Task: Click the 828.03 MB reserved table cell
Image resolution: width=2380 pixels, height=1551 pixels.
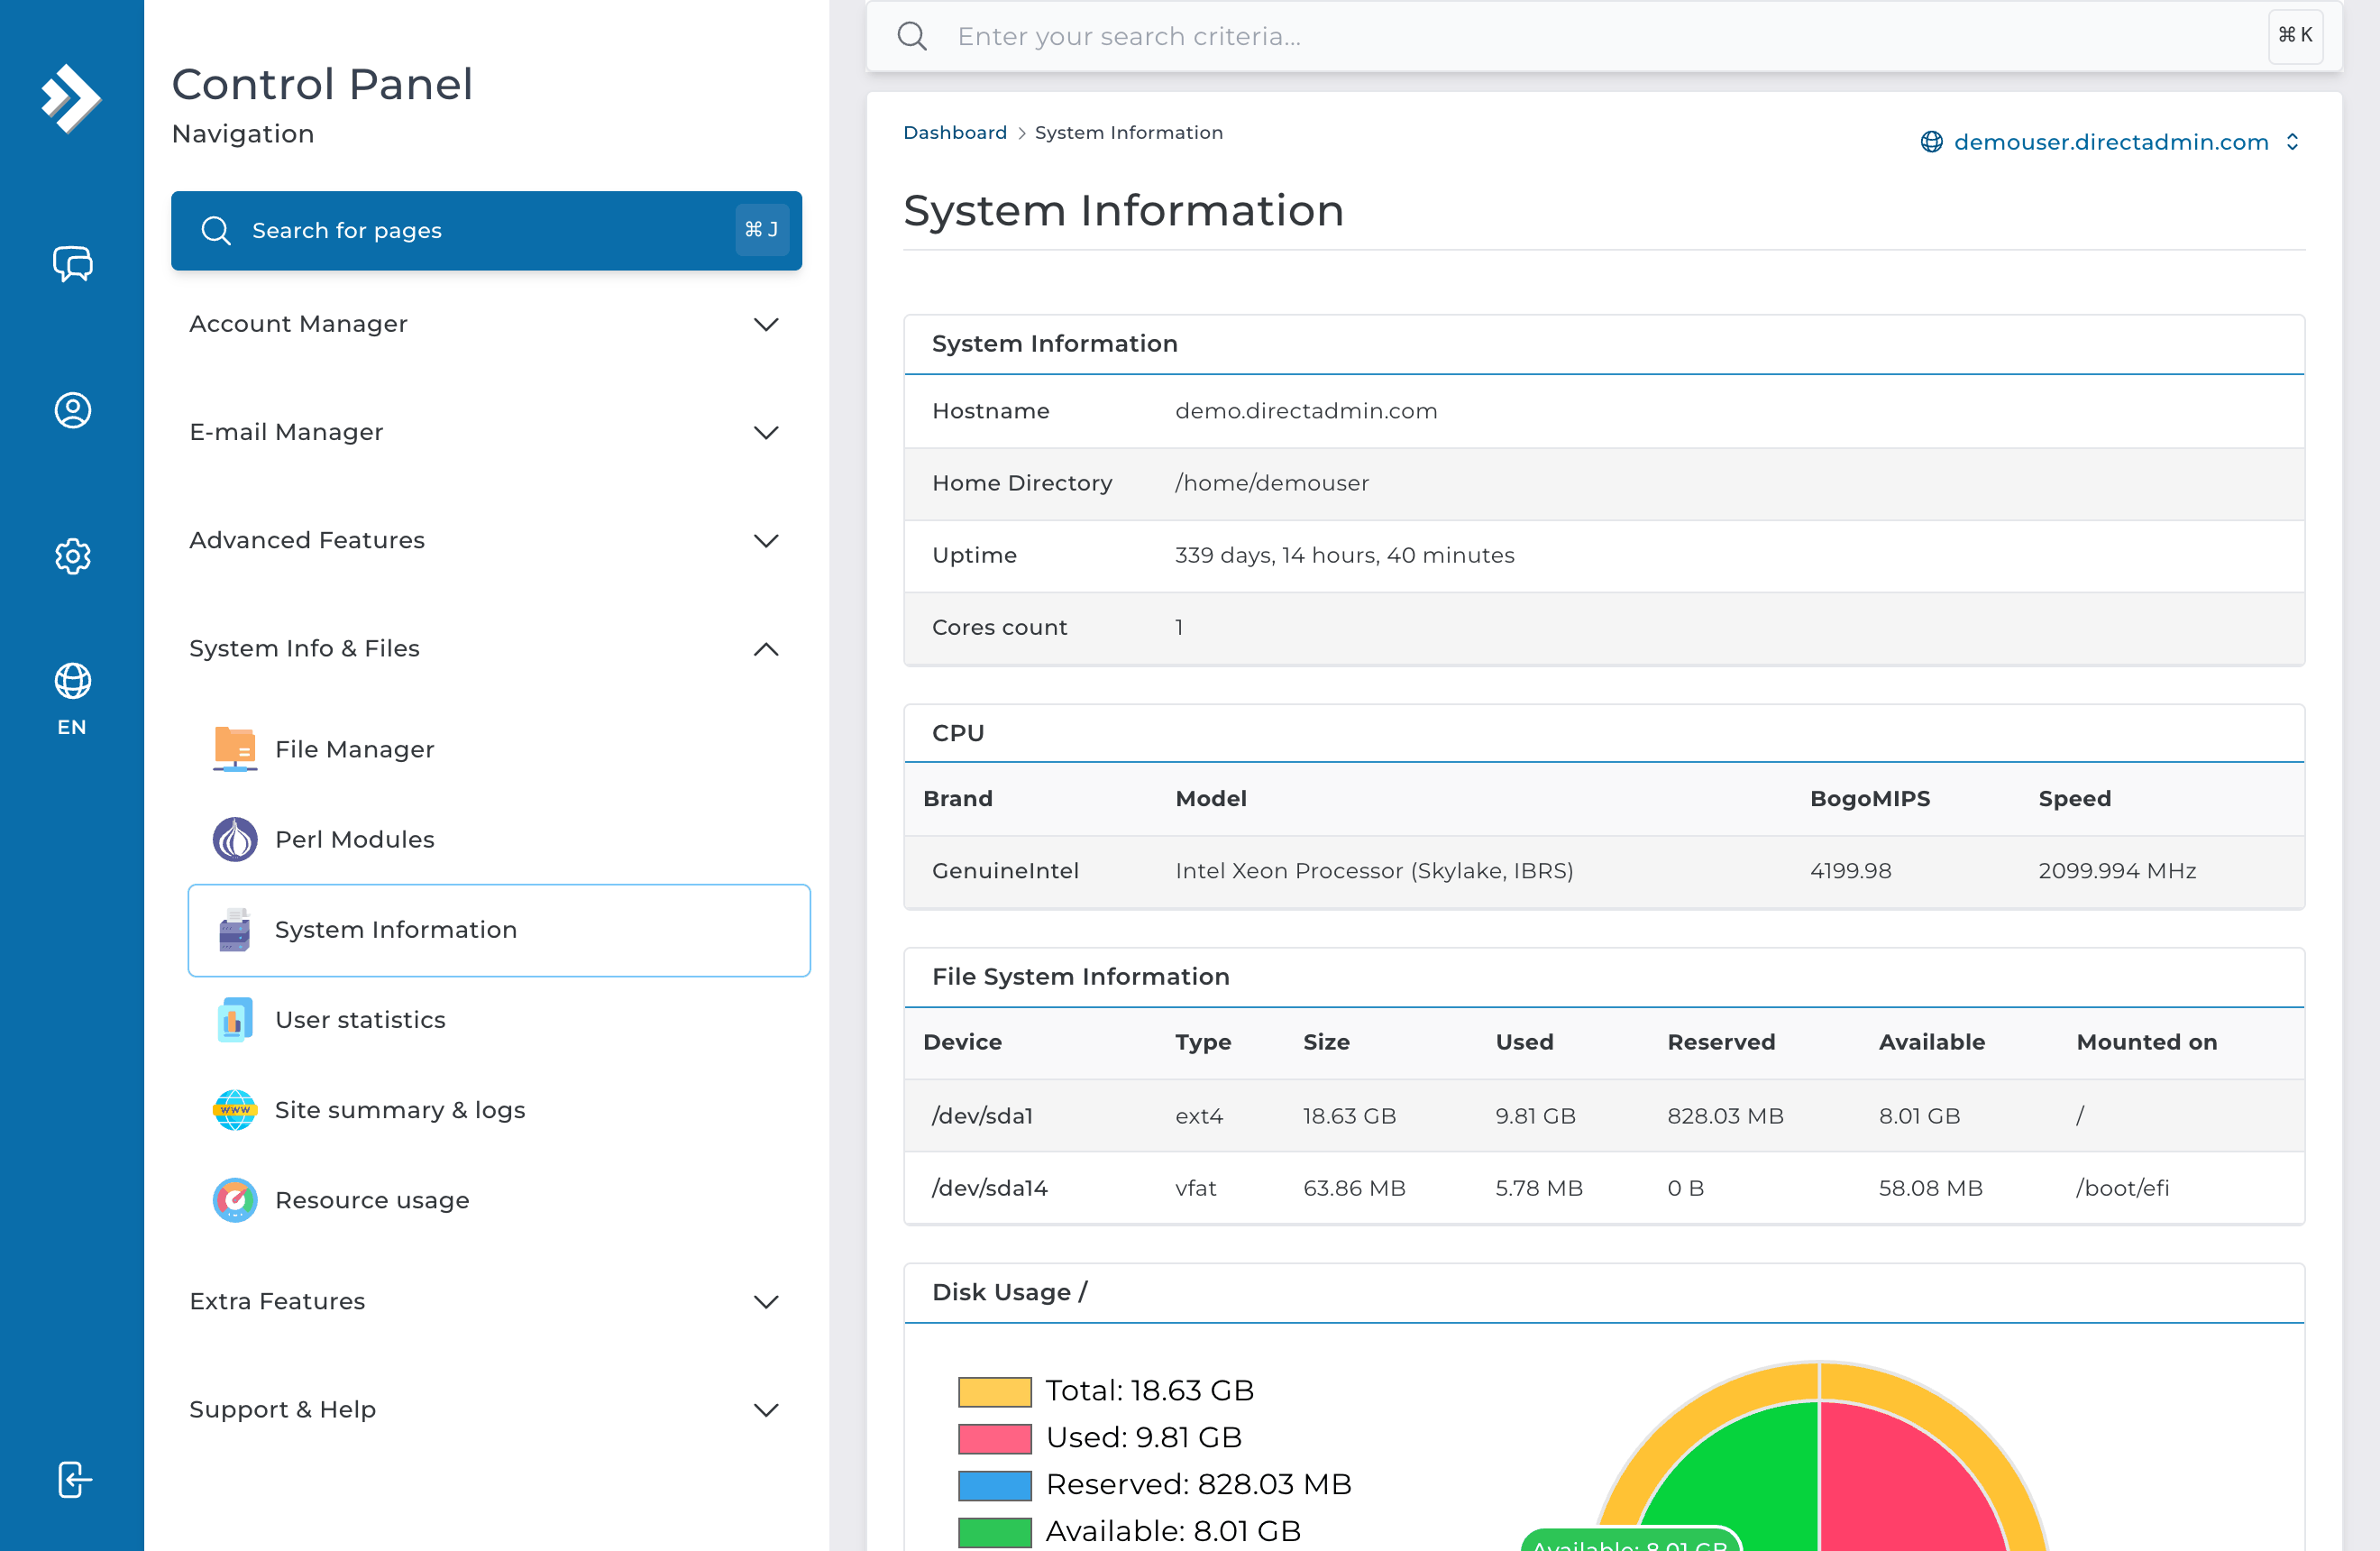Action: tap(1725, 1116)
